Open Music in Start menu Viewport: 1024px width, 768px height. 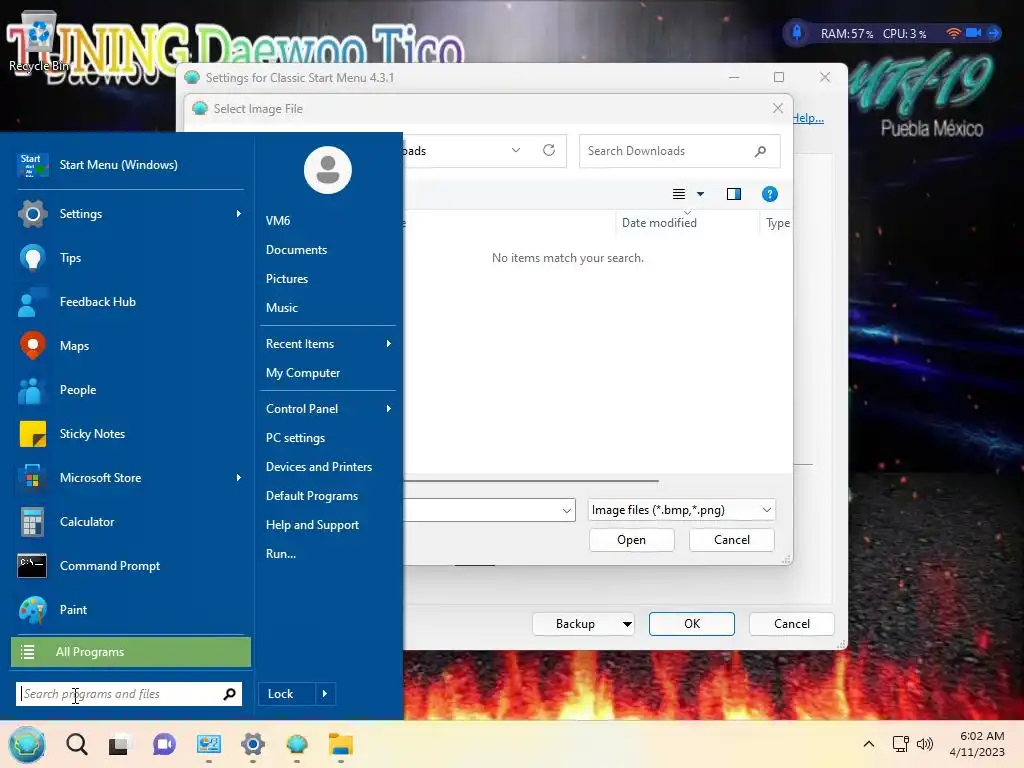[281, 308]
